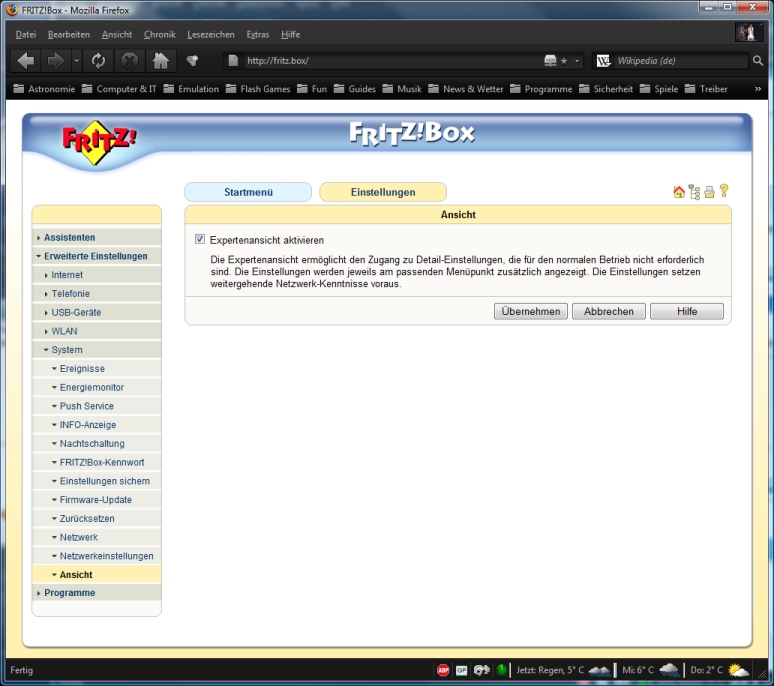
Task: Open the address bar dropdown arrow
Action: coord(577,61)
